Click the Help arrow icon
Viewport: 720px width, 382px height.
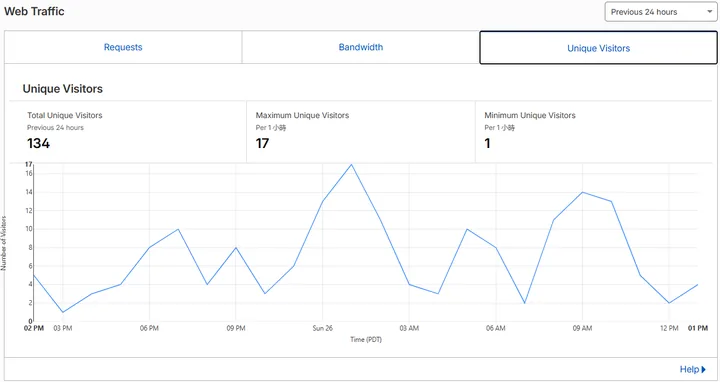point(704,369)
